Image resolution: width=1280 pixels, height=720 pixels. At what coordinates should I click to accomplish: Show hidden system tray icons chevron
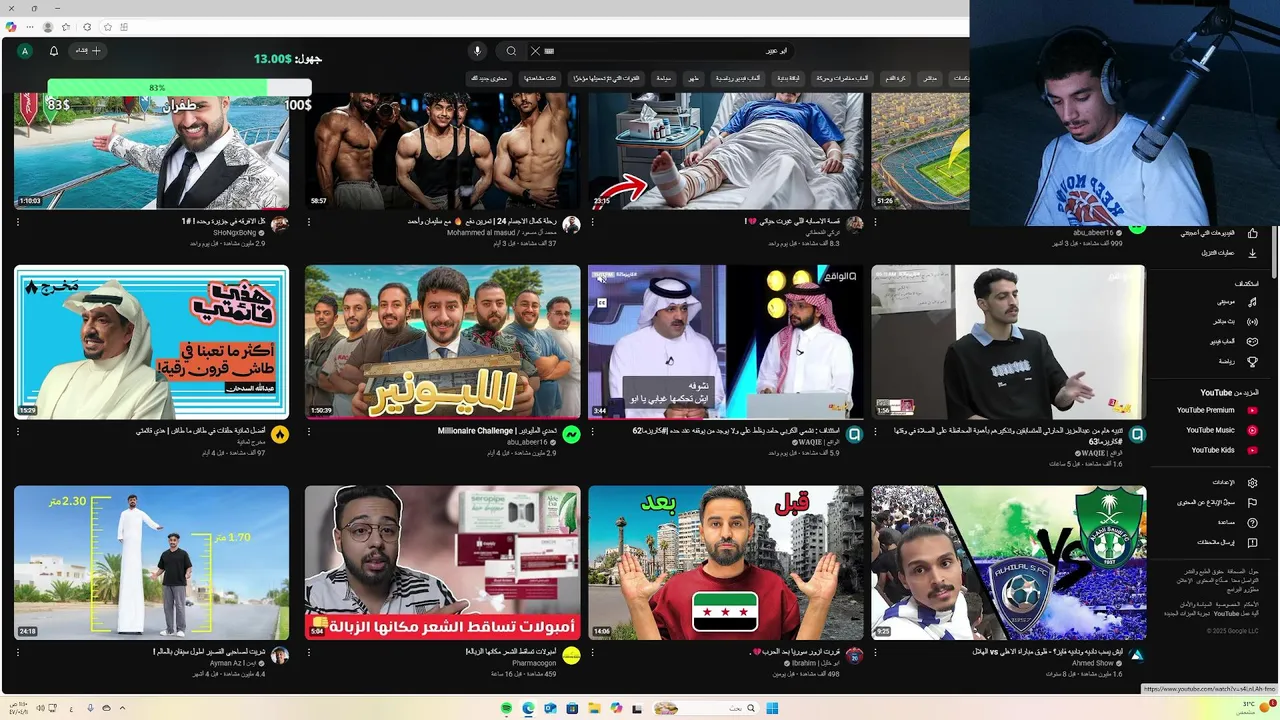pos(123,708)
